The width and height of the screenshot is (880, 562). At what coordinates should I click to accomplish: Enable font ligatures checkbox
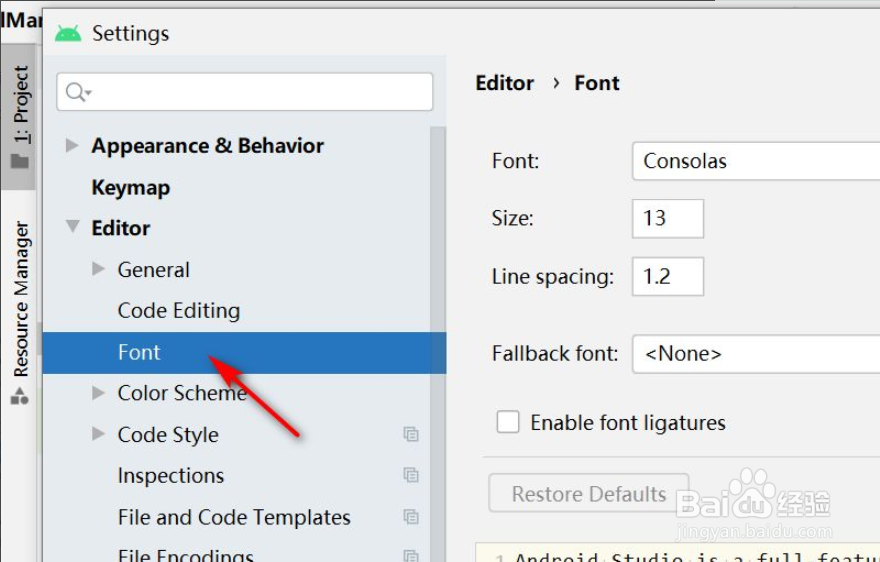pos(509,422)
